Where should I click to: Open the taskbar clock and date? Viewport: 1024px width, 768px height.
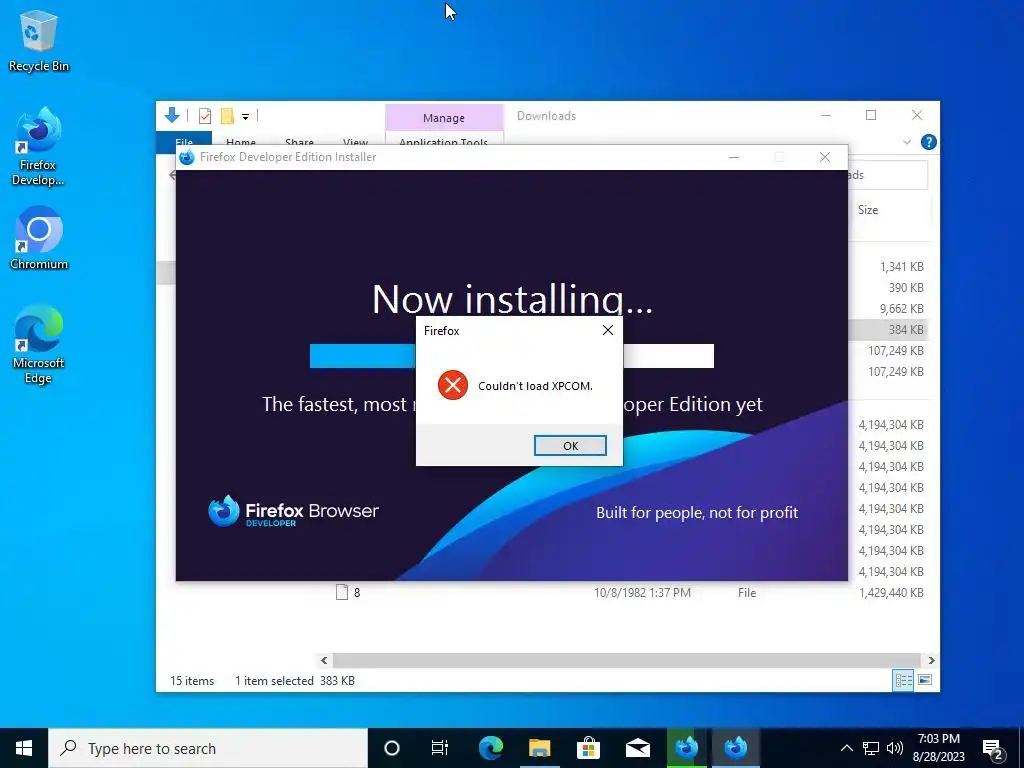tap(938, 748)
